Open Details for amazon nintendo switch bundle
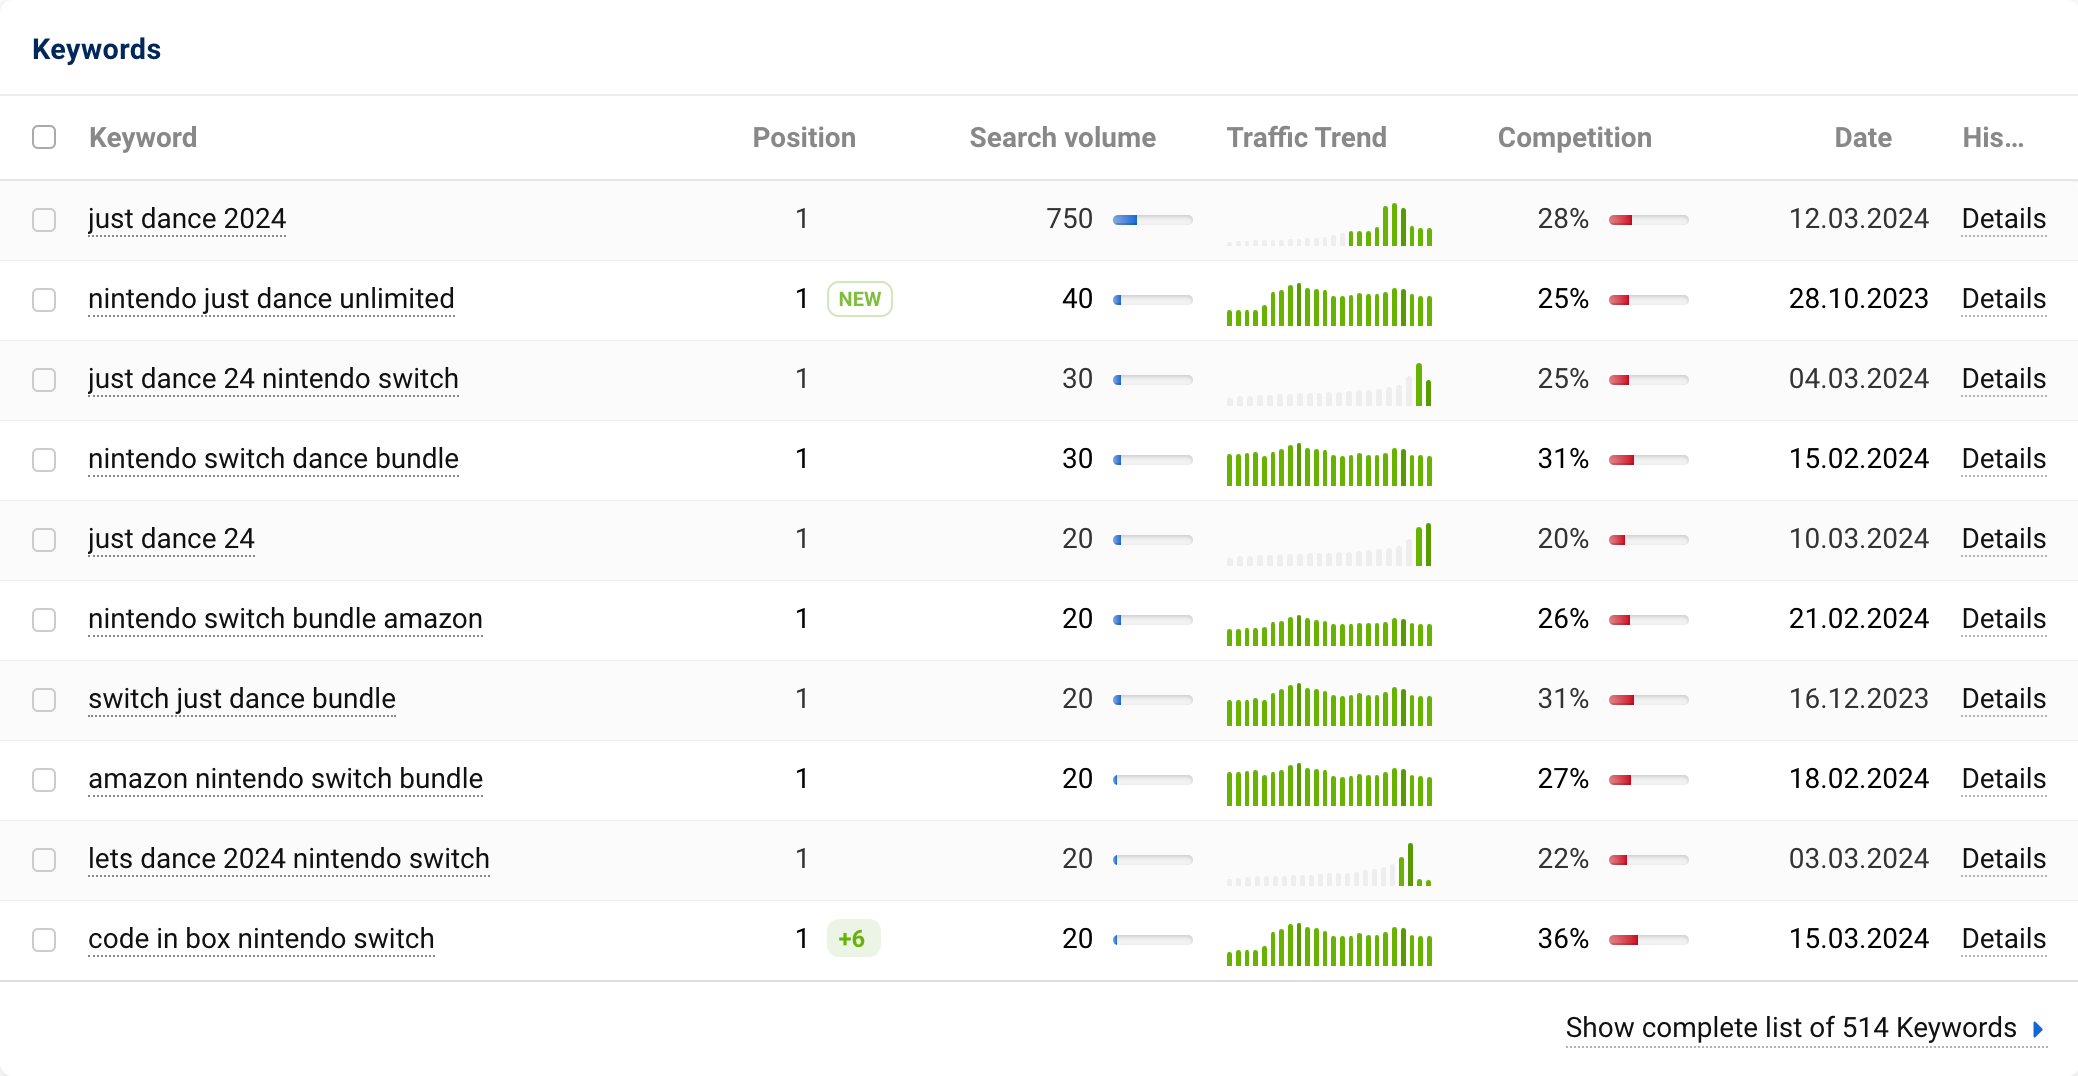2078x1076 pixels. (x=2004, y=779)
